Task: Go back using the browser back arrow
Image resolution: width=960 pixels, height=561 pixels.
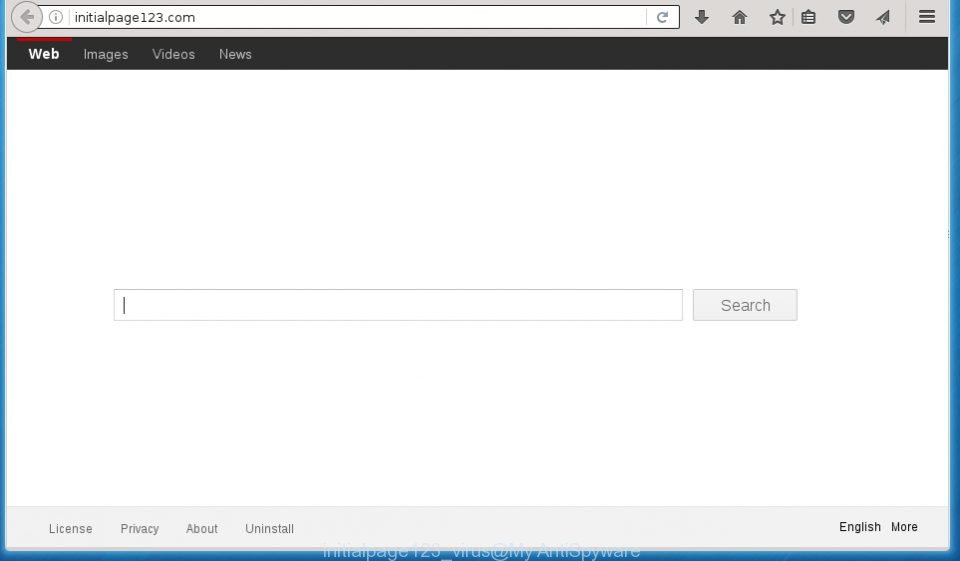Action: click(26, 17)
